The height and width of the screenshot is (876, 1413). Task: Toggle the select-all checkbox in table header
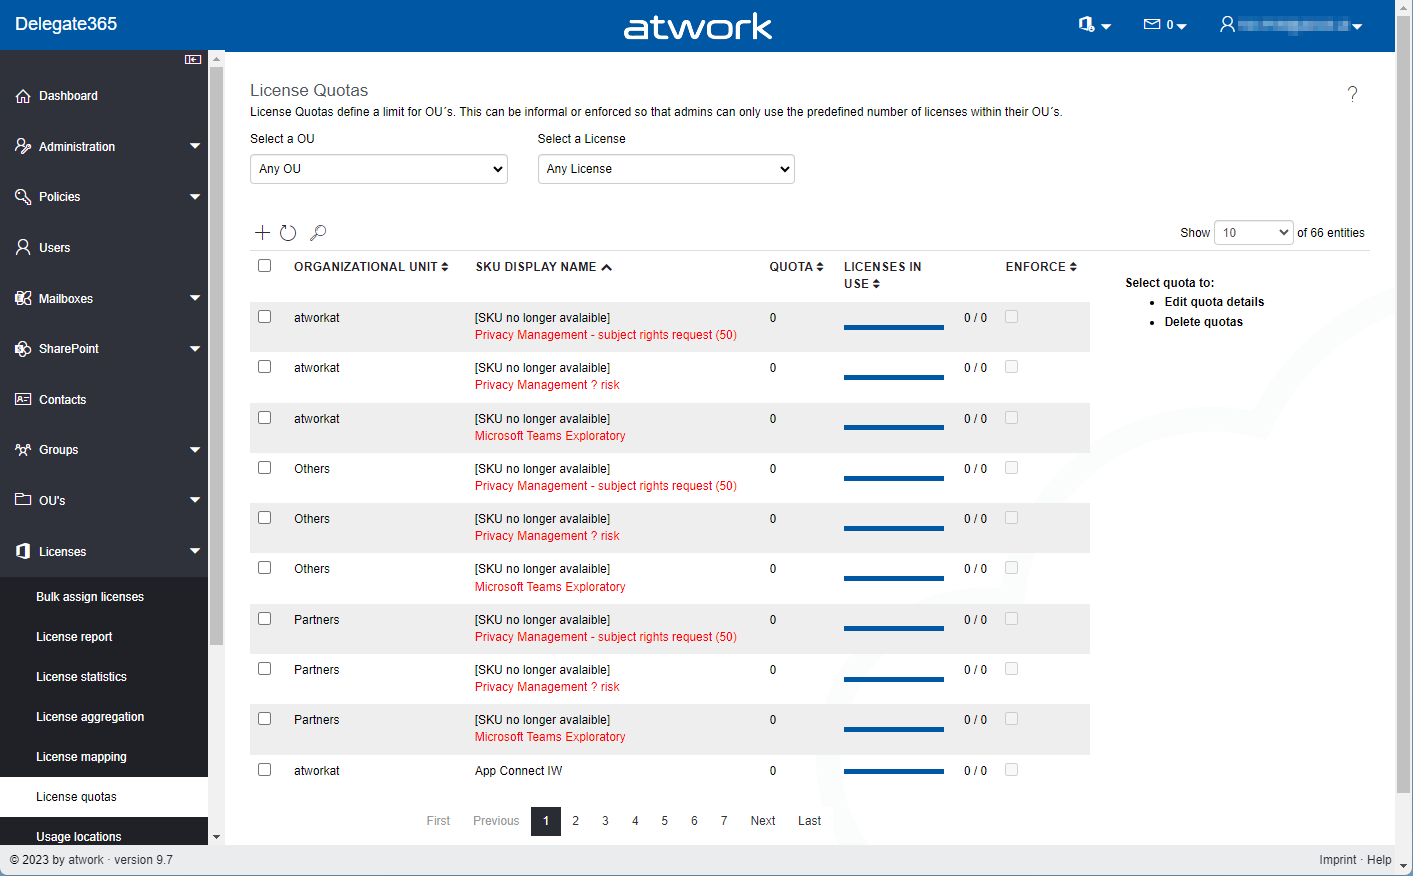coord(265,266)
